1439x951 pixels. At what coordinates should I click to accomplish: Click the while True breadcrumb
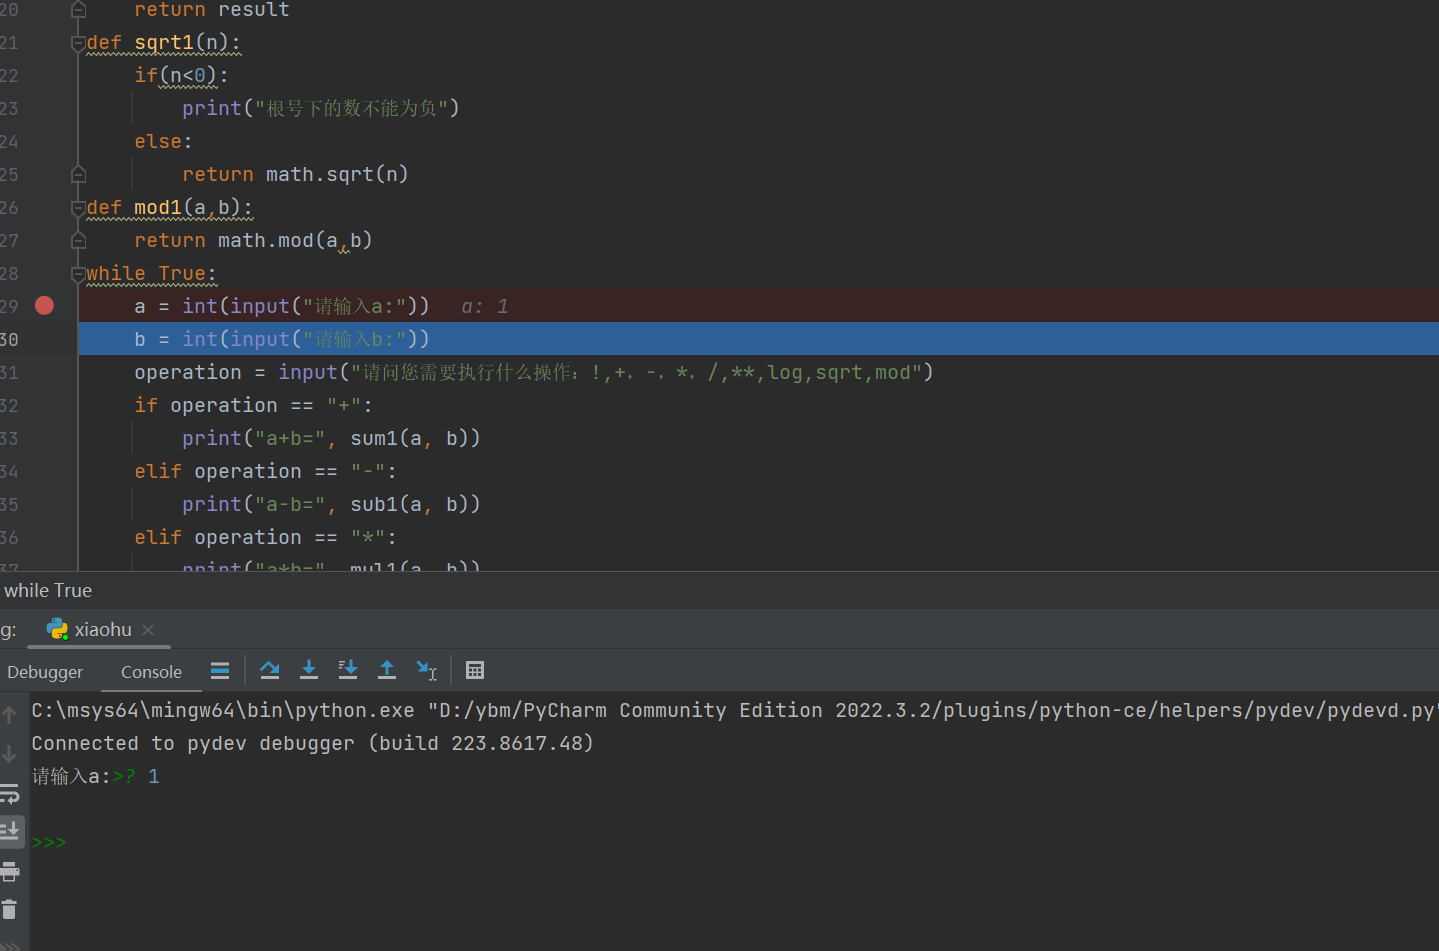pyautogui.click(x=48, y=591)
